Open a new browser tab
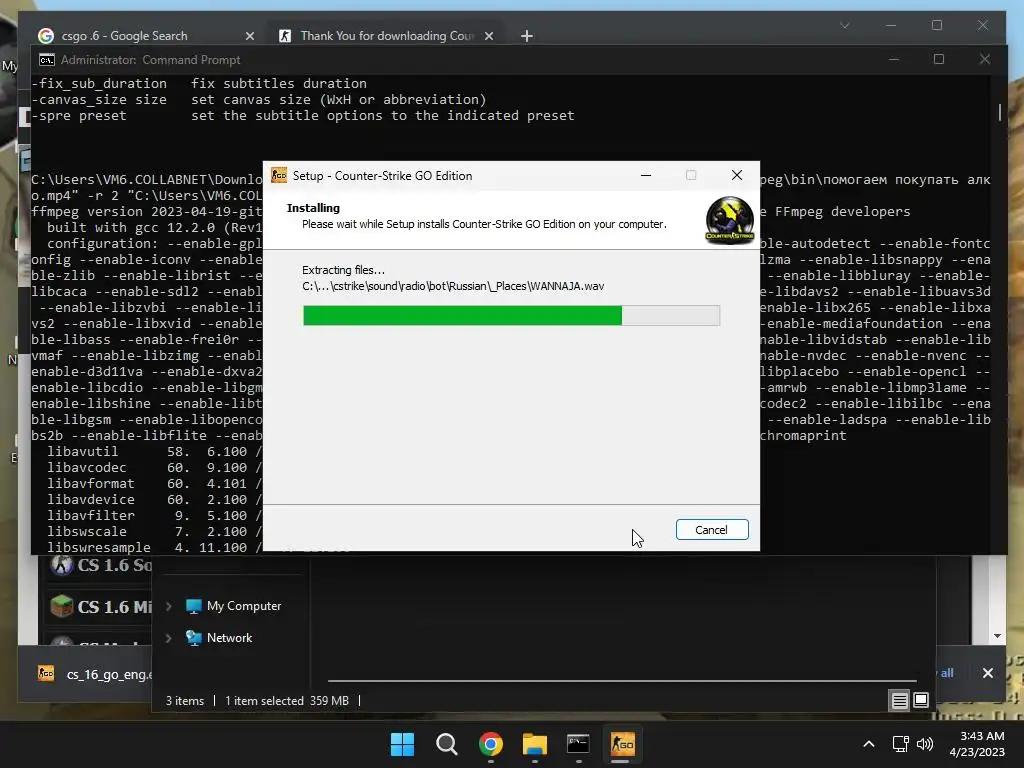Viewport: 1024px width, 768px height. 527,36
